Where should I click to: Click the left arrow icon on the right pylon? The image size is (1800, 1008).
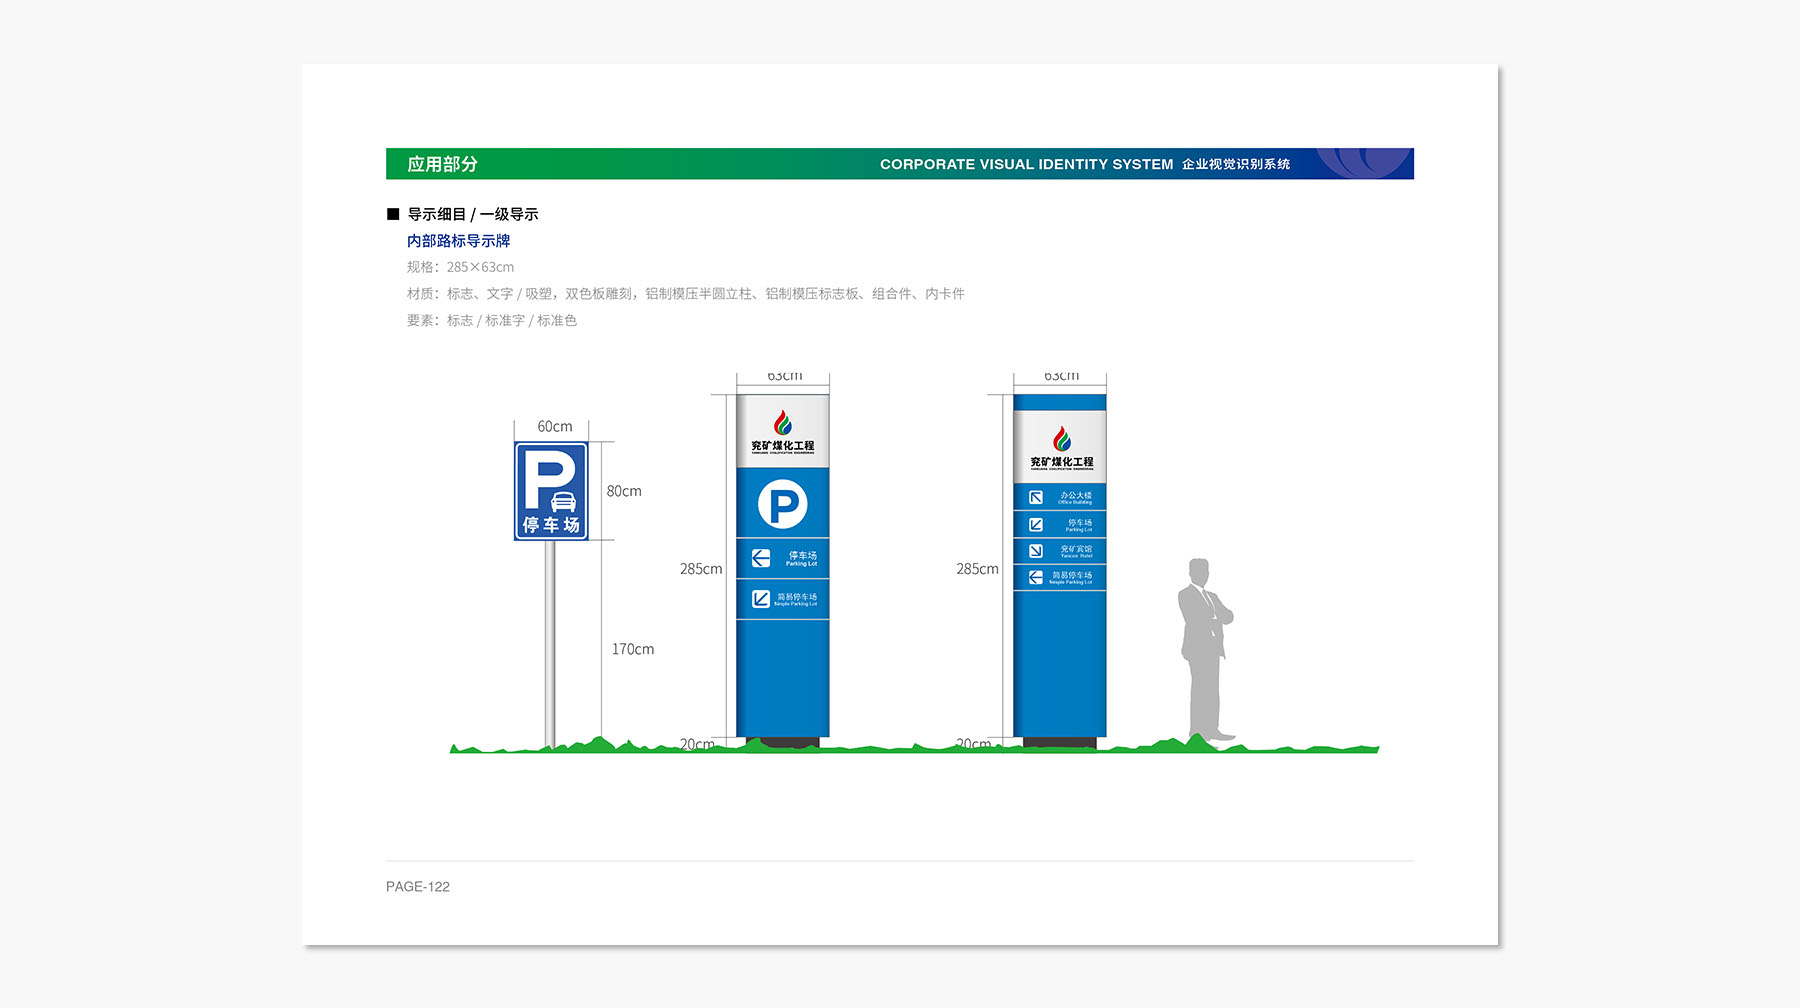pyautogui.click(x=1036, y=577)
